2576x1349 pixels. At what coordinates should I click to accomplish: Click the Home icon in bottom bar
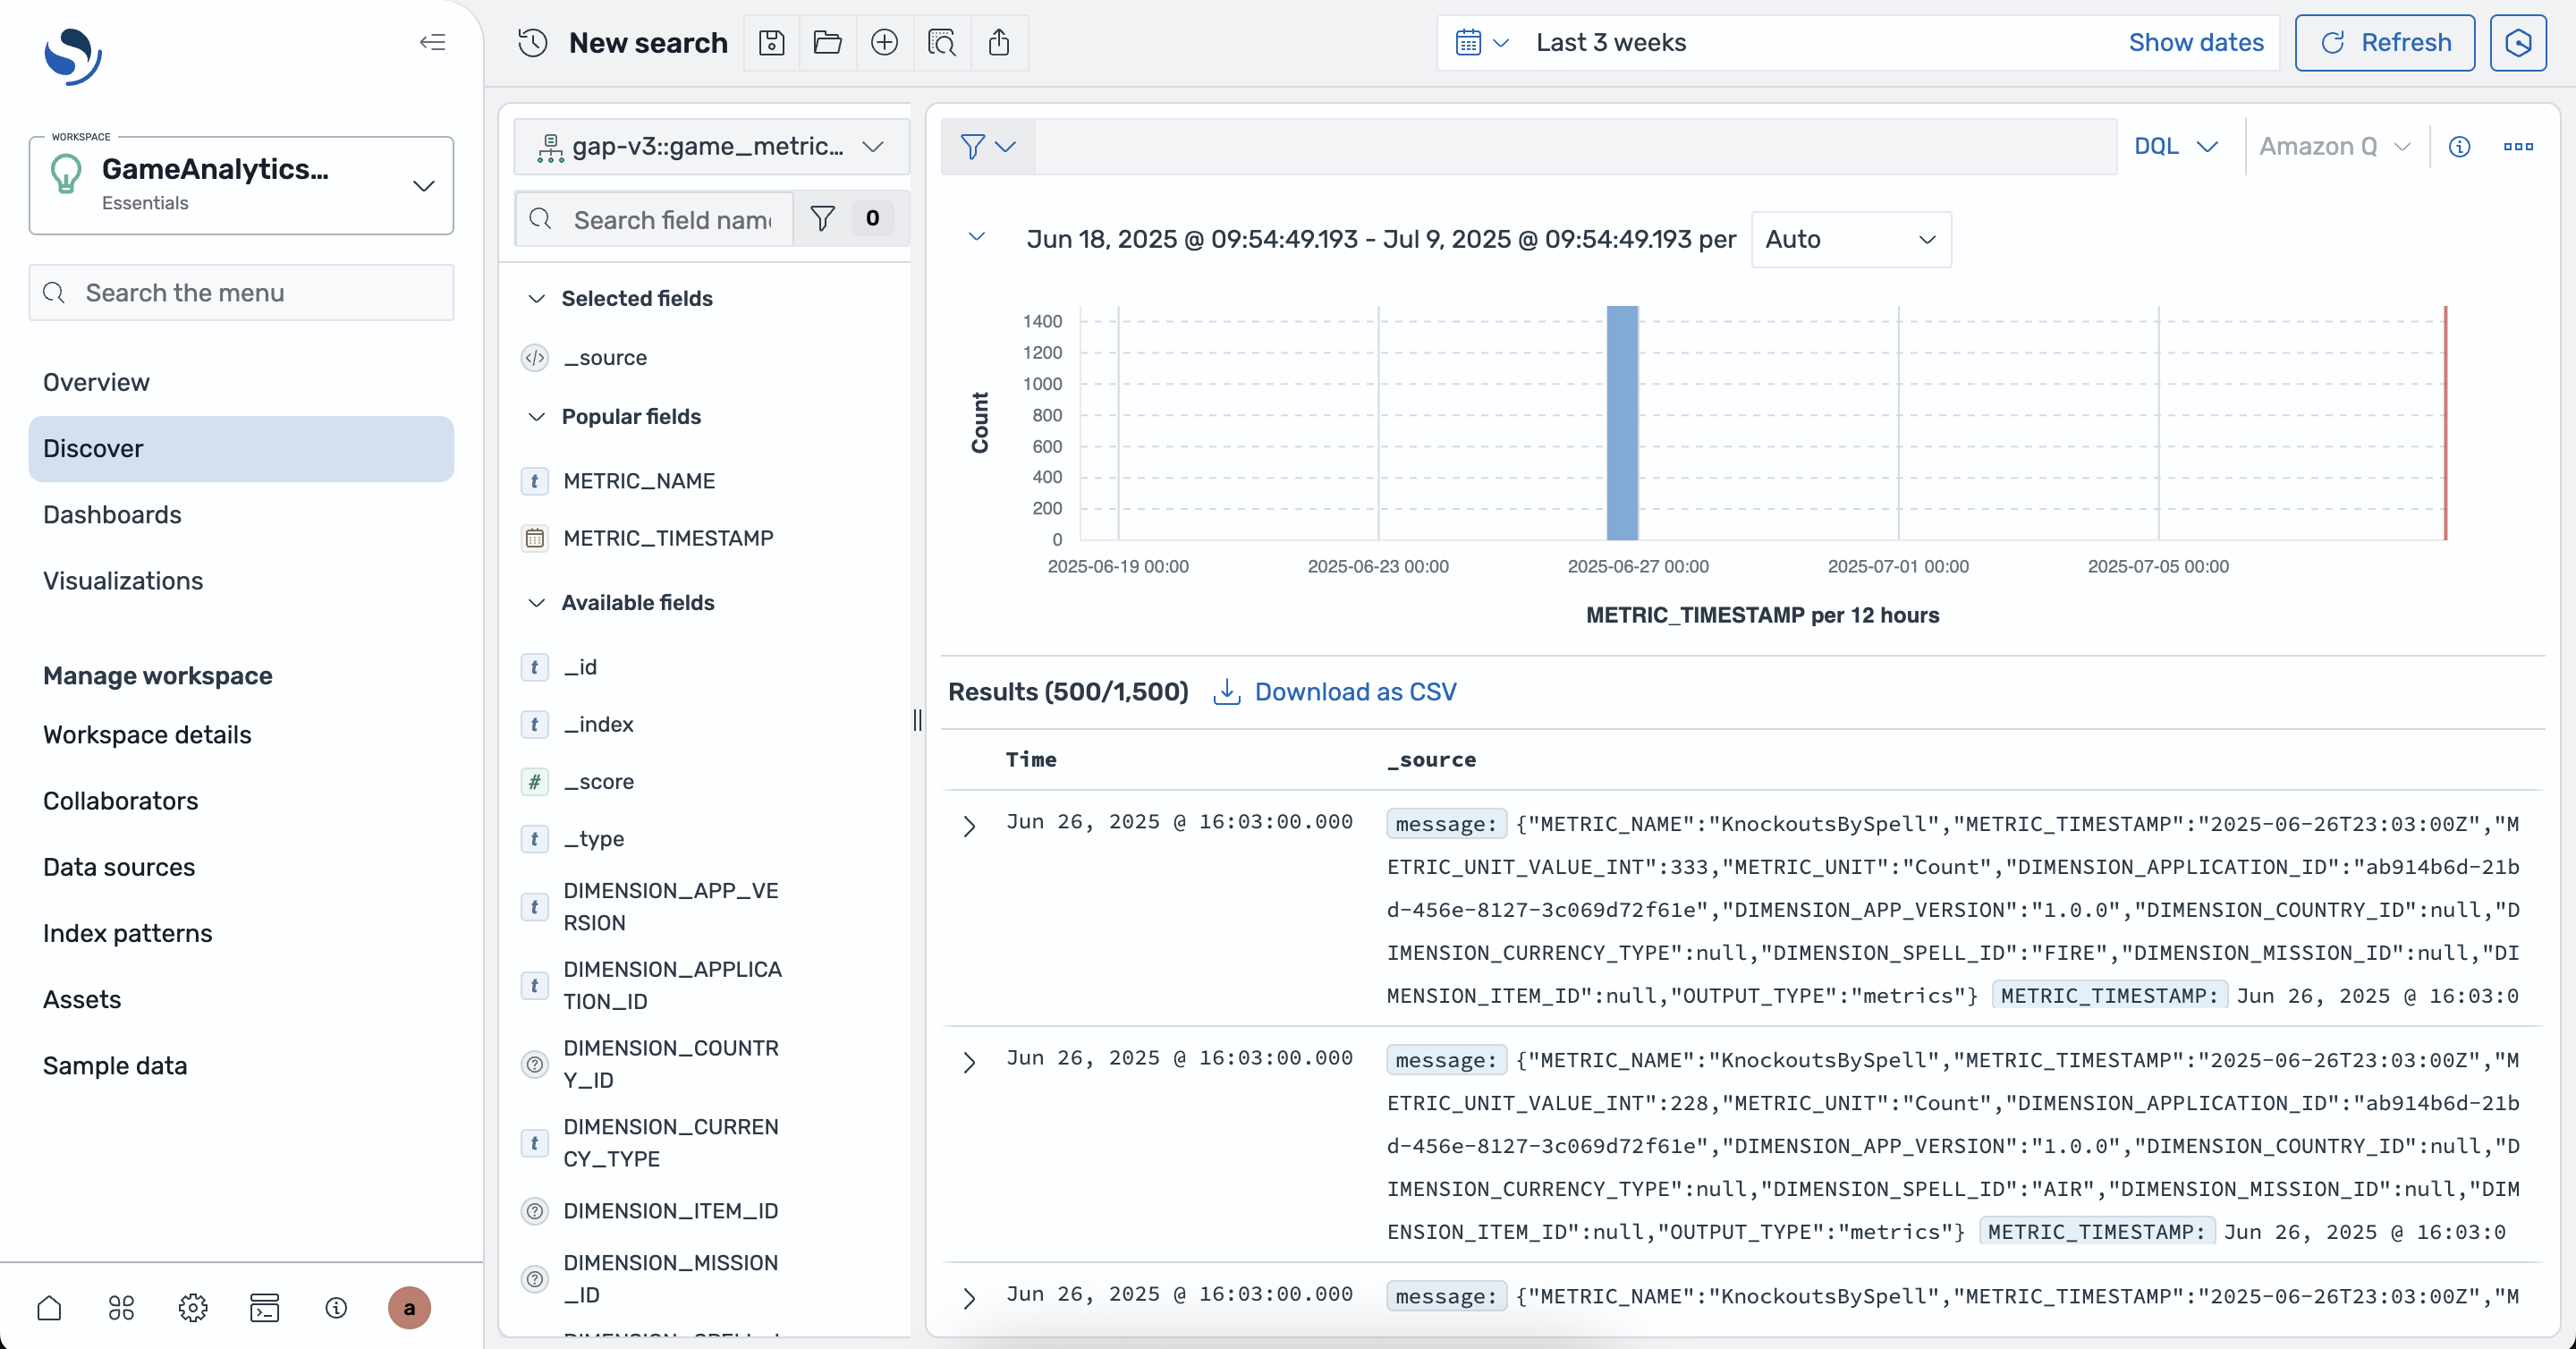click(x=49, y=1307)
